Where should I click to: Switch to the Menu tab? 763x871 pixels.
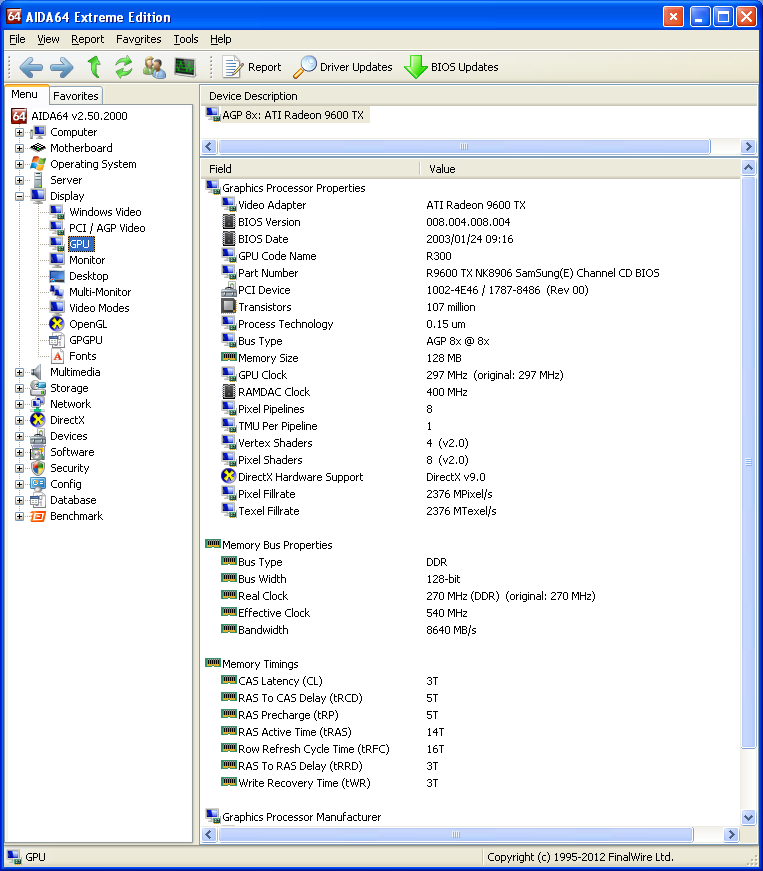pyautogui.click(x=25, y=94)
